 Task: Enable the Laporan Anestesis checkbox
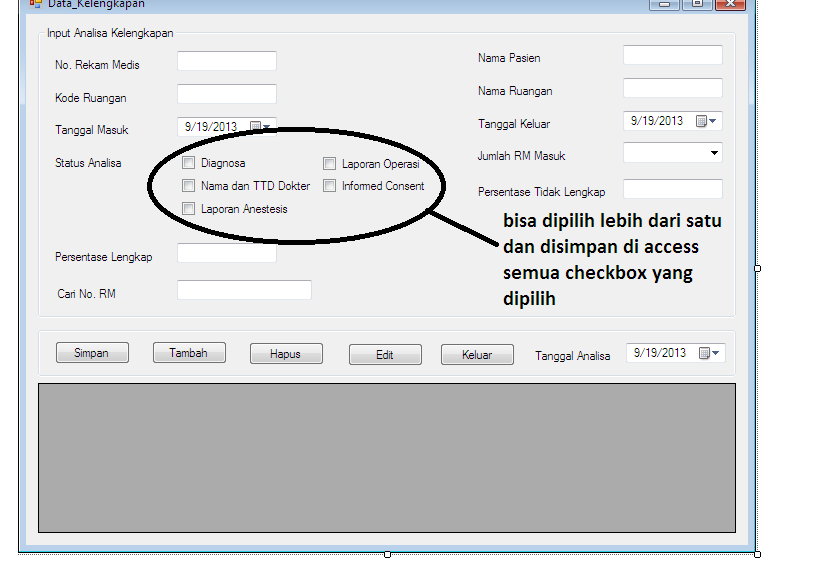189,208
